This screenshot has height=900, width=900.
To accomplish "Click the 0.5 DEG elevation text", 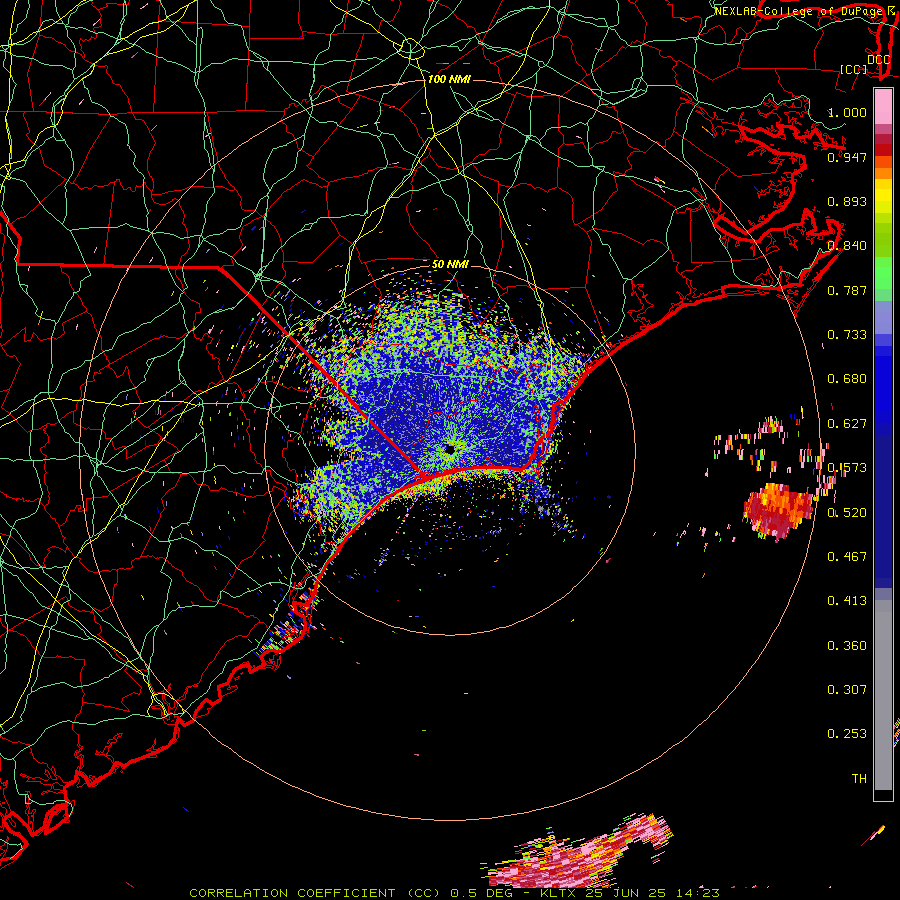I will (x=482, y=893).
